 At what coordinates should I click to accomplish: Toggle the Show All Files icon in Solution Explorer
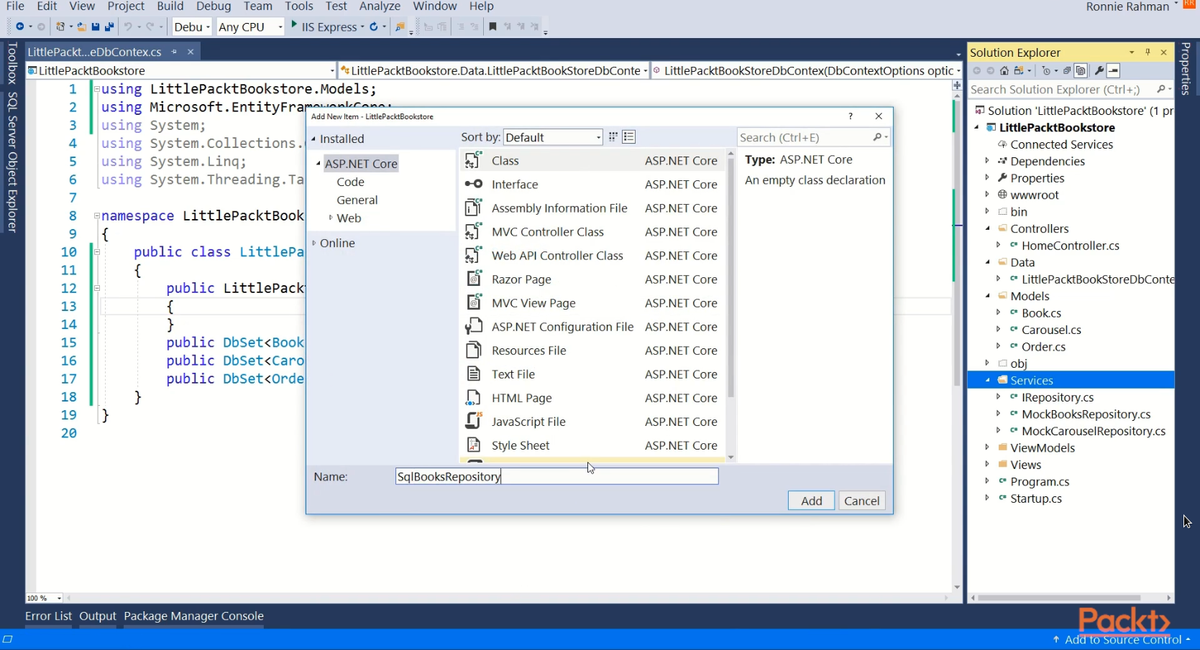point(1080,71)
